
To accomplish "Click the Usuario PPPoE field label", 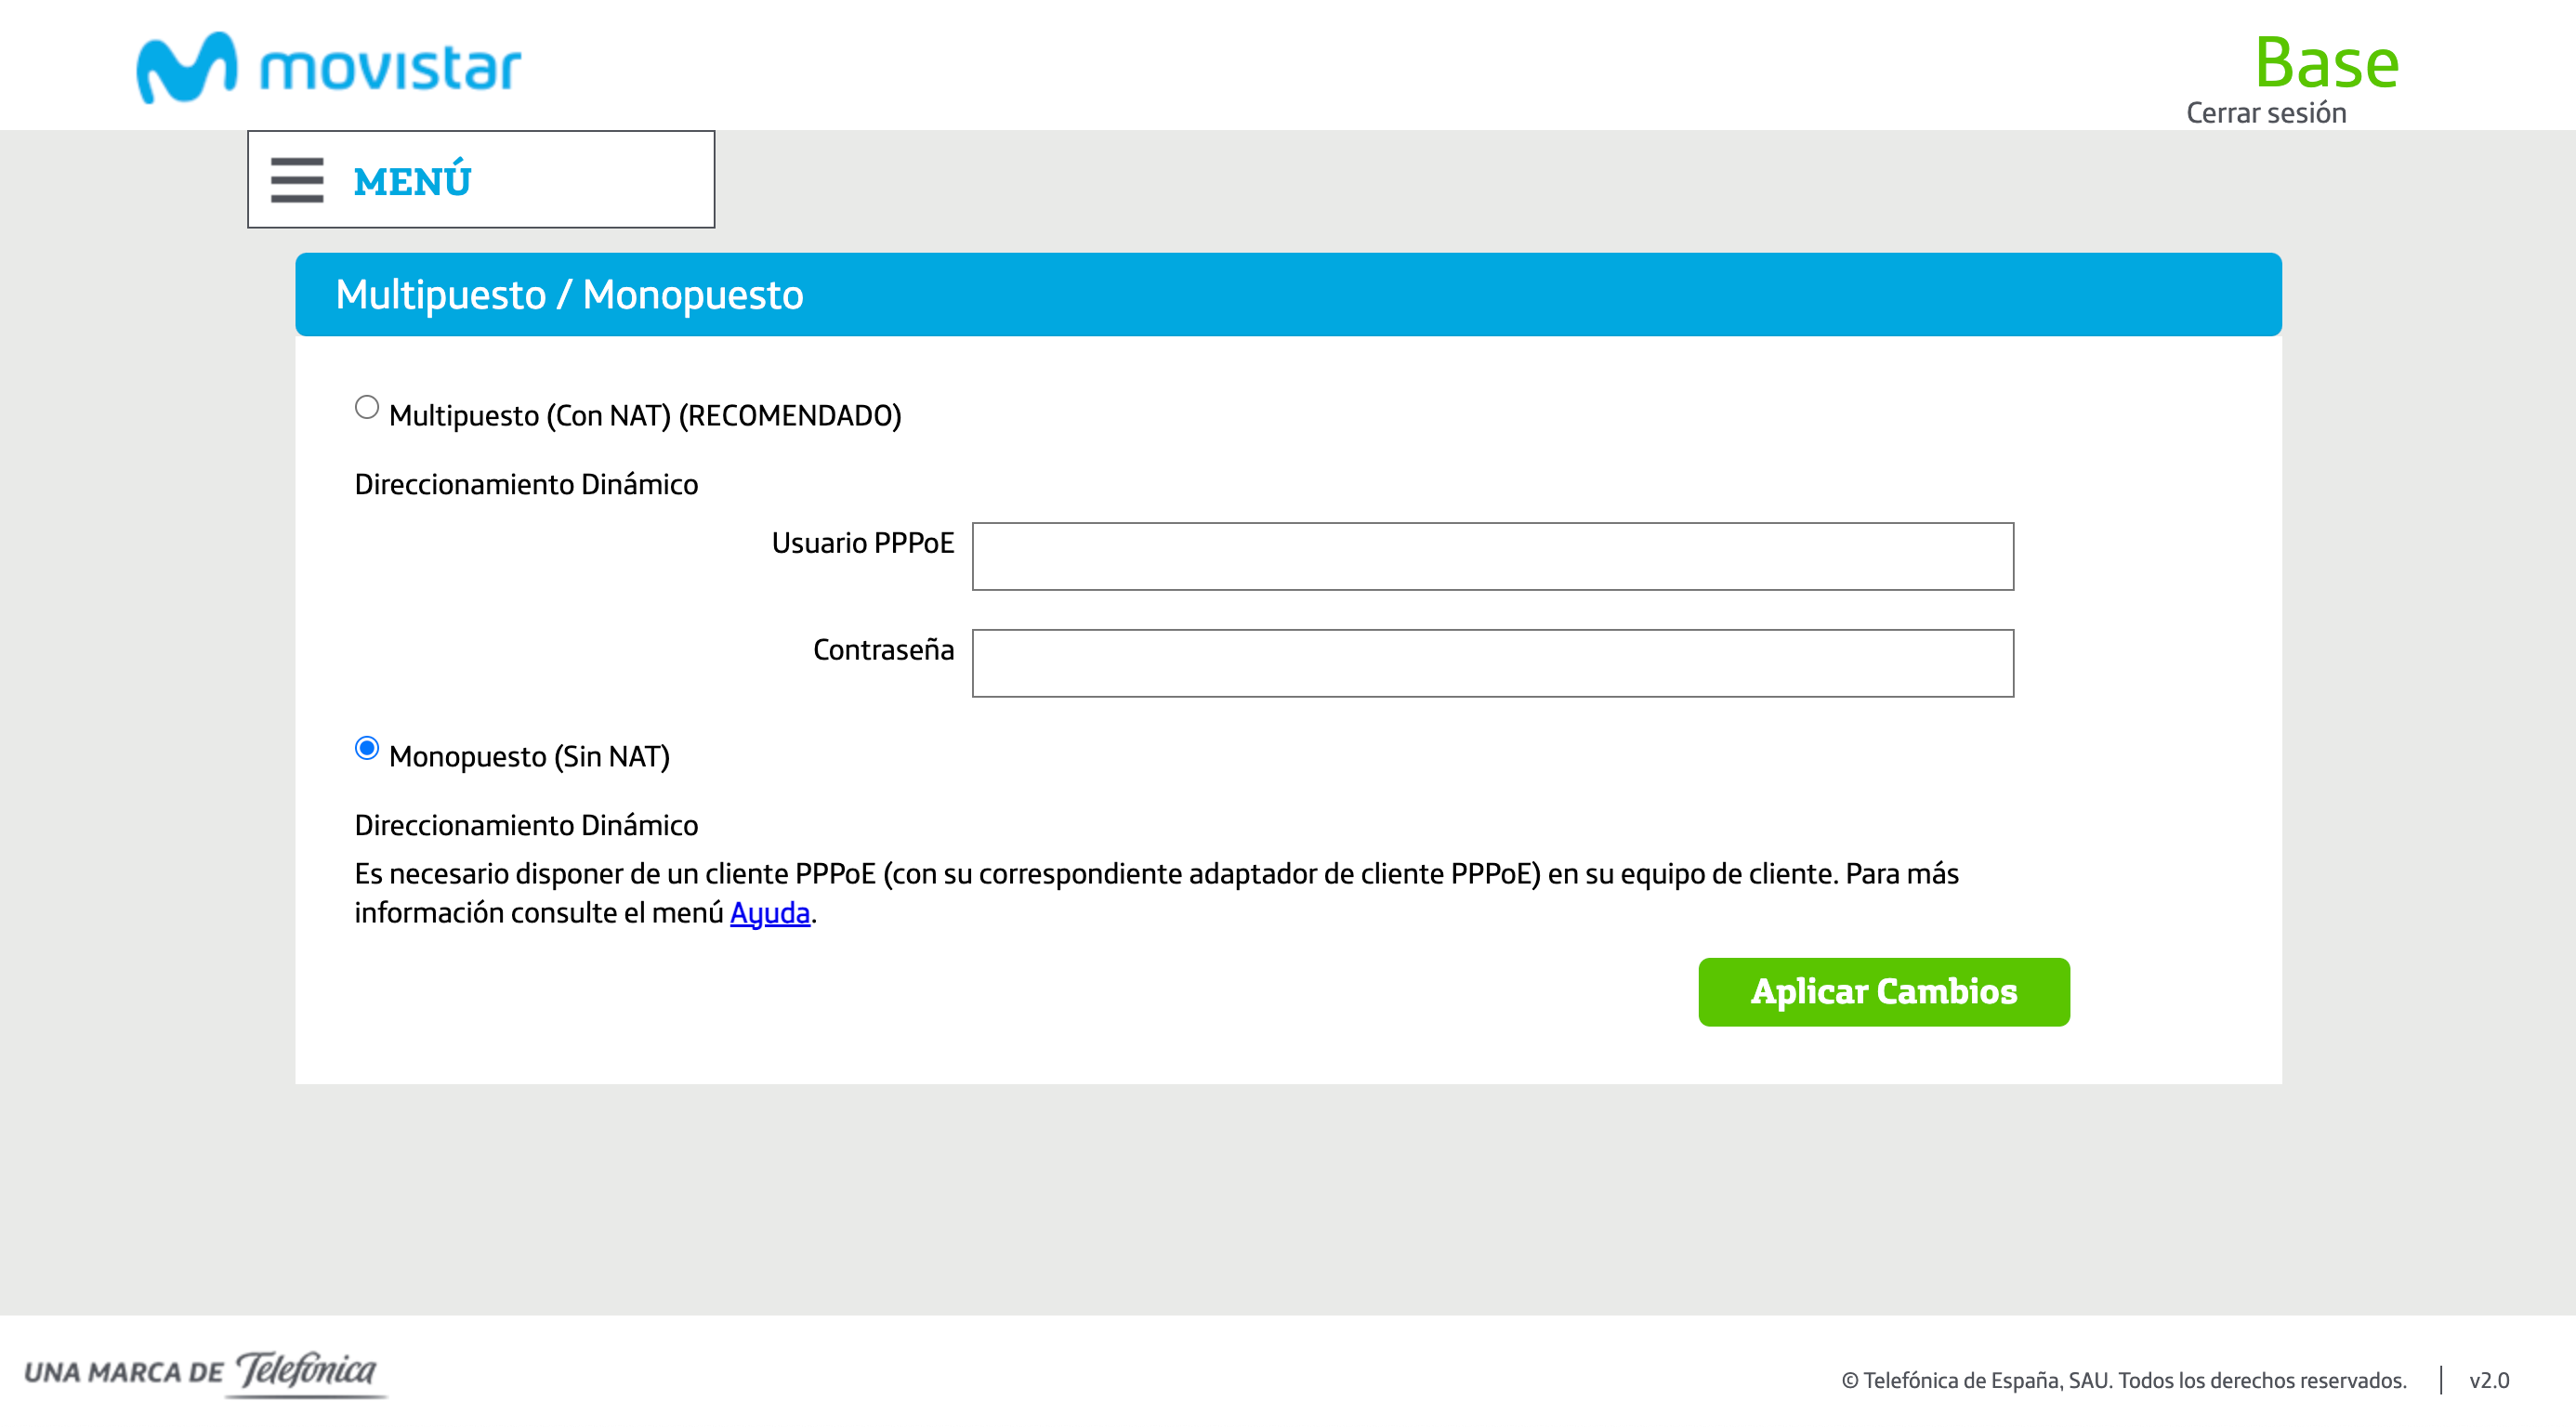I will pos(862,543).
